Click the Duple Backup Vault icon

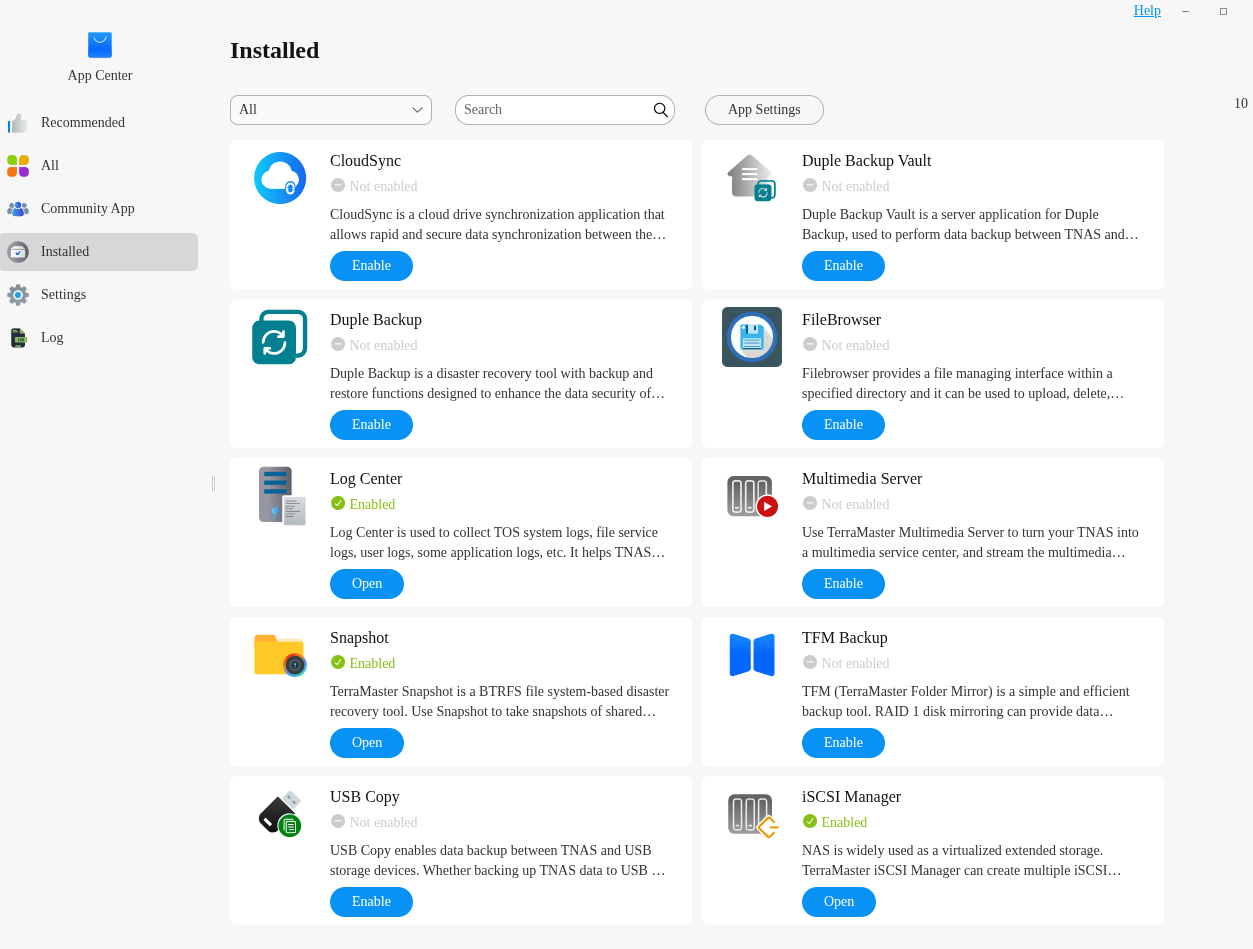coord(752,178)
